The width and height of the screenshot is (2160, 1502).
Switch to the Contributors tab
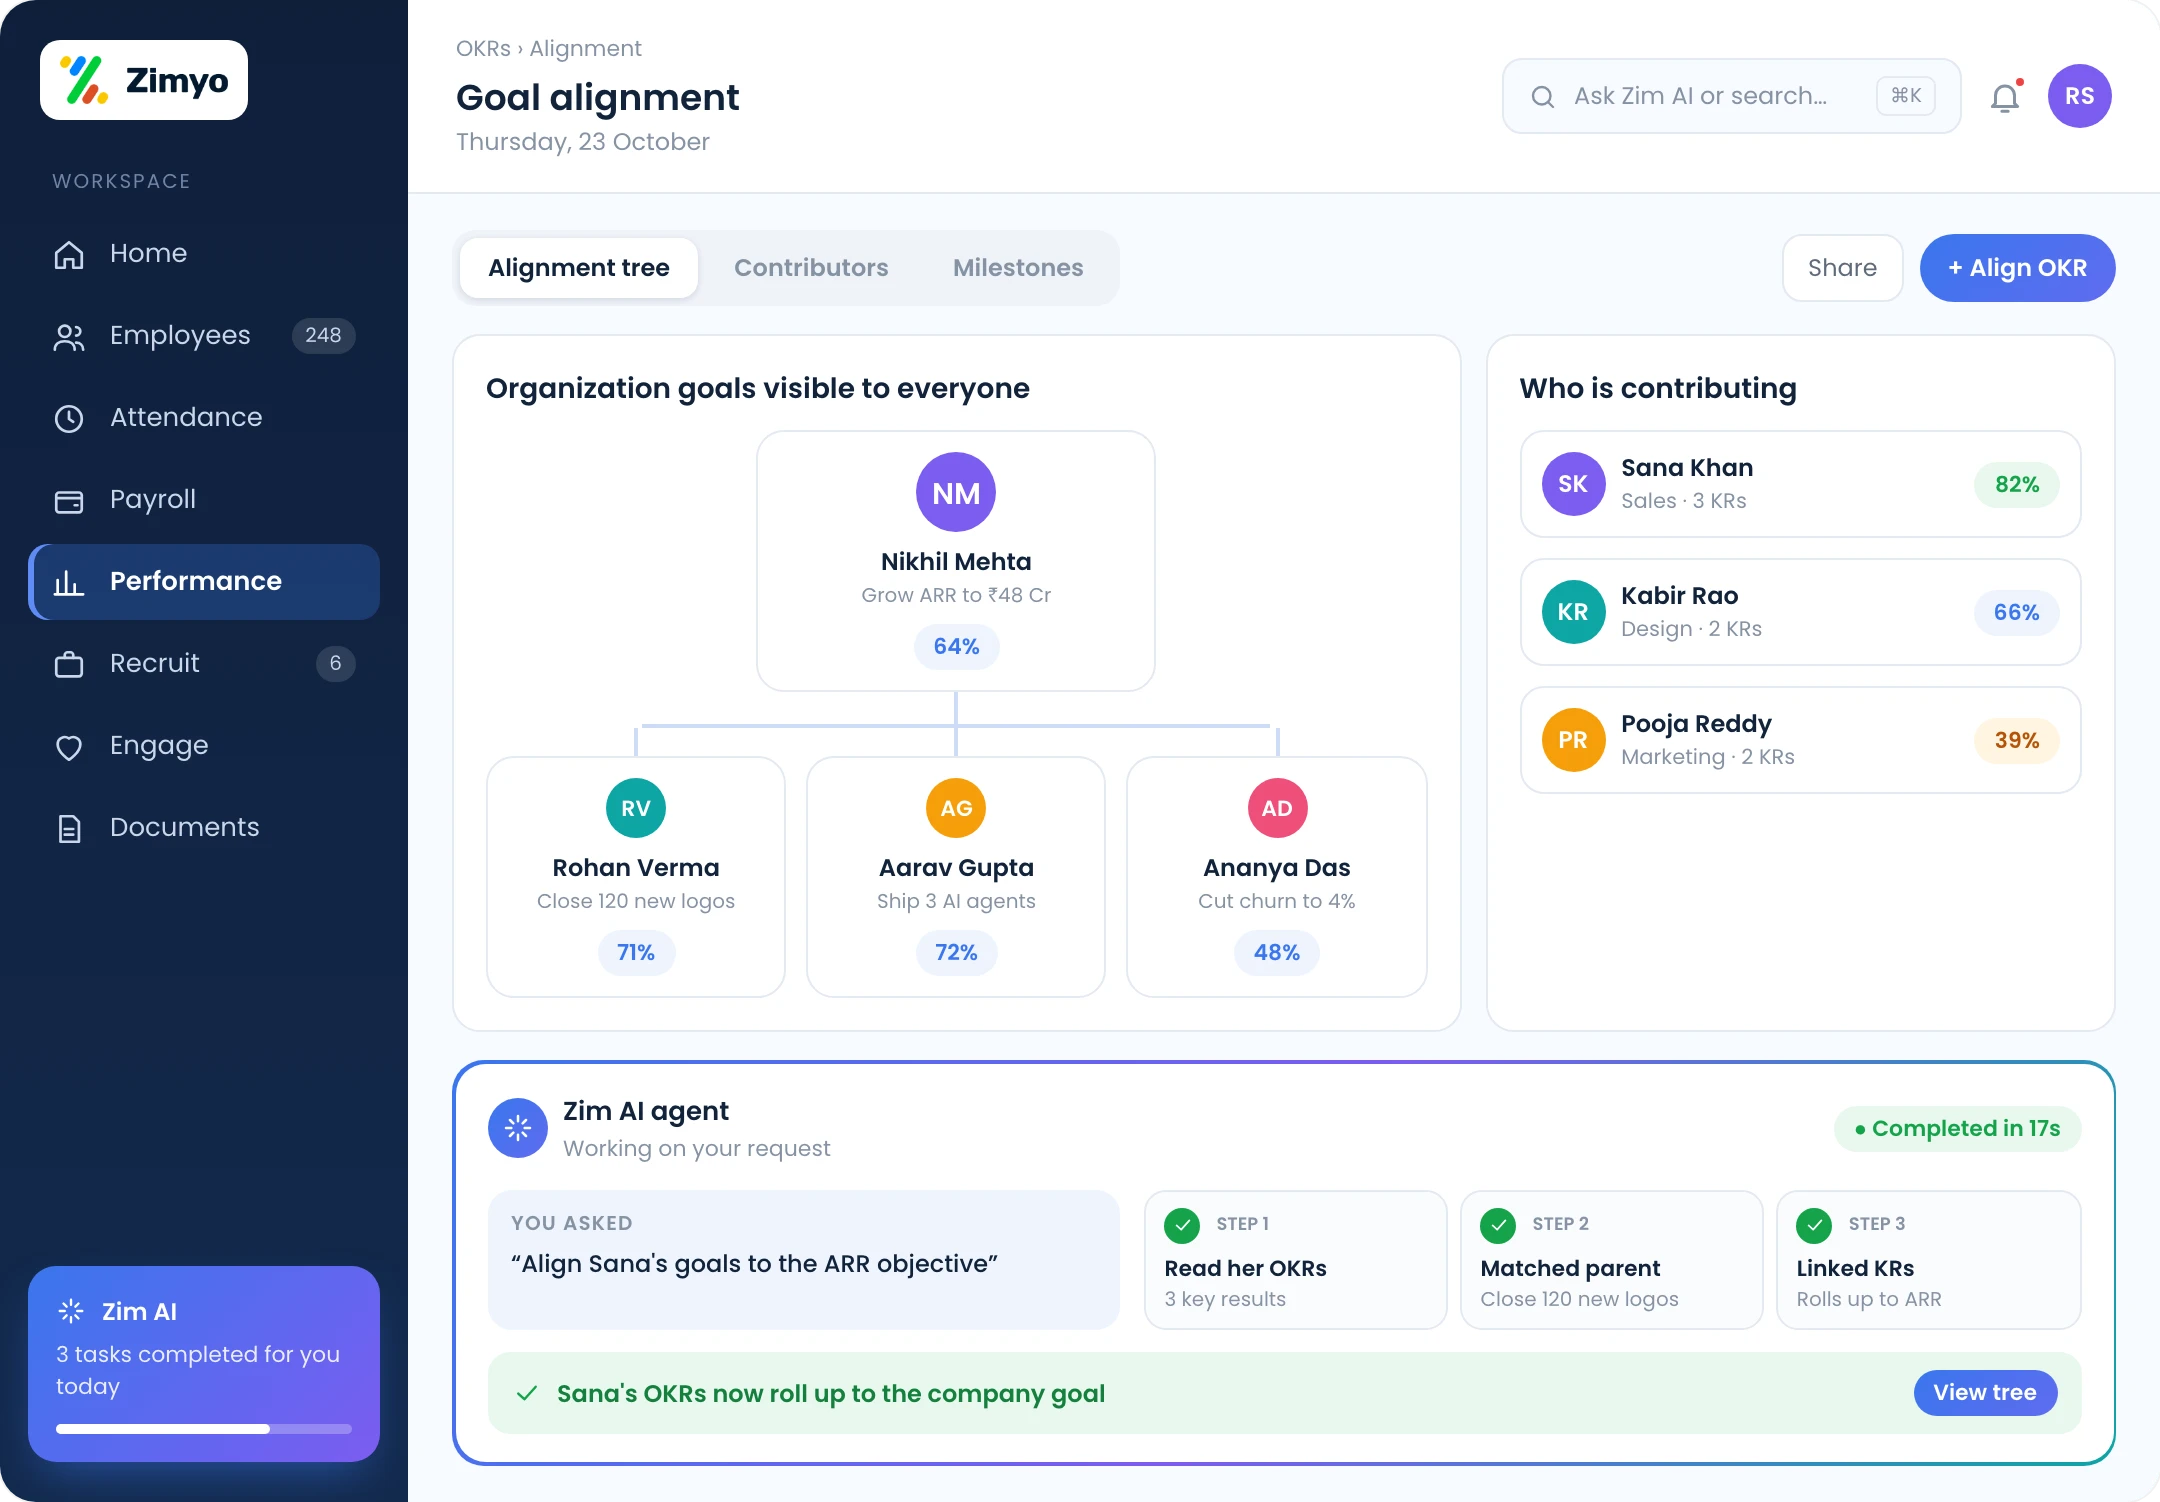(x=811, y=268)
